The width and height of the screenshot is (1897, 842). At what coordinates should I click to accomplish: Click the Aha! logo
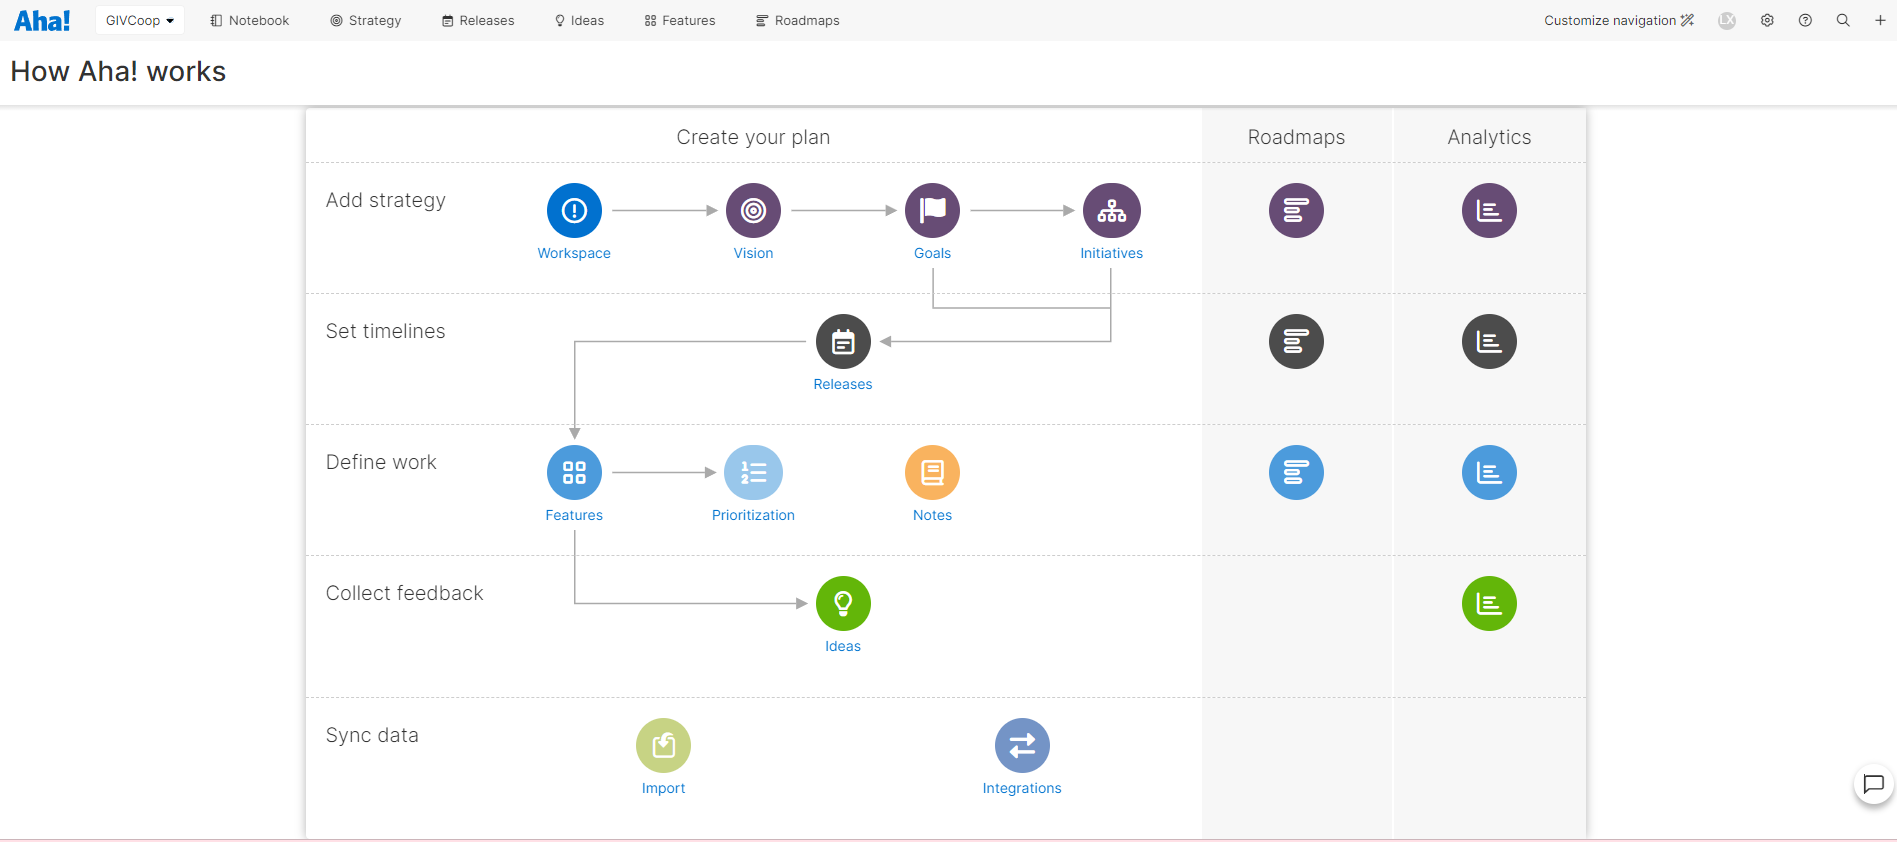tap(42, 20)
